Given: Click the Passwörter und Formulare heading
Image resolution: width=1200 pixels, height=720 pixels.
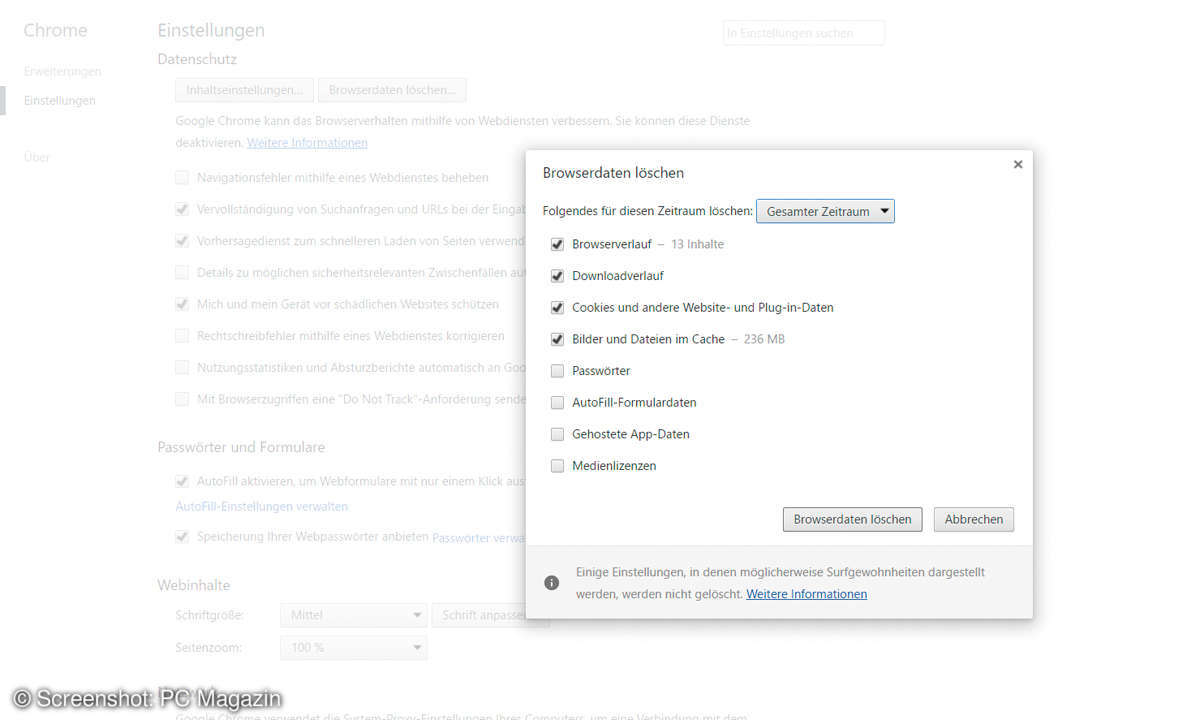Looking at the screenshot, I should pos(241,447).
